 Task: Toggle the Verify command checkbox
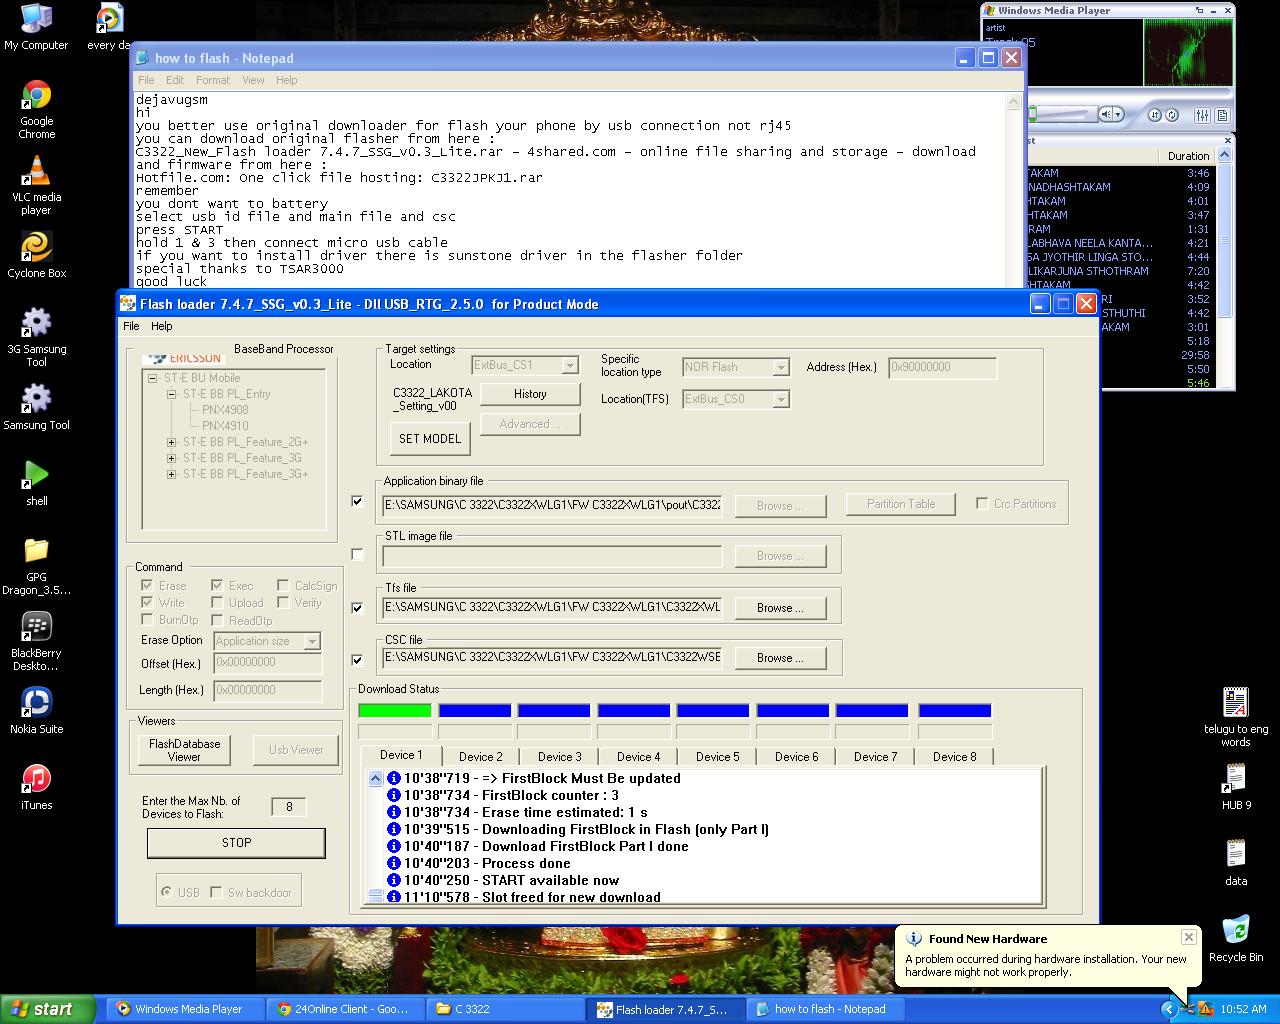[283, 603]
